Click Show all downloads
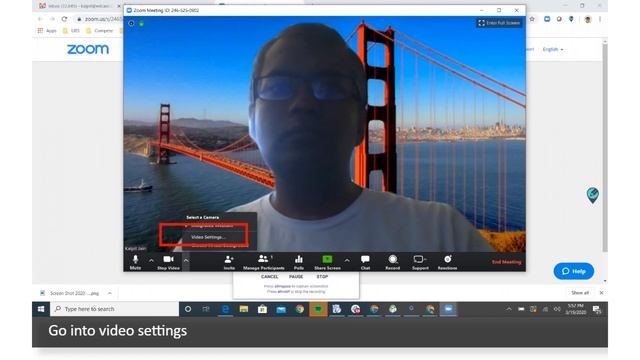Viewport: 640px width, 360px height. (580, 293)
